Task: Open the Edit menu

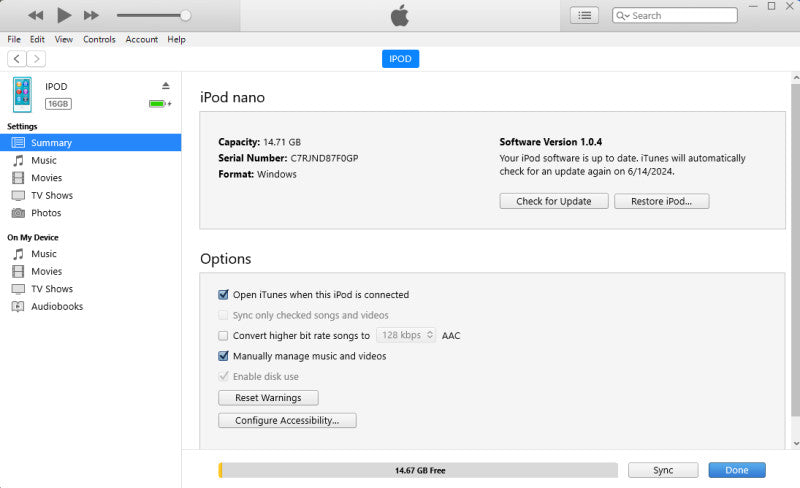Action: tap(37, 39)
